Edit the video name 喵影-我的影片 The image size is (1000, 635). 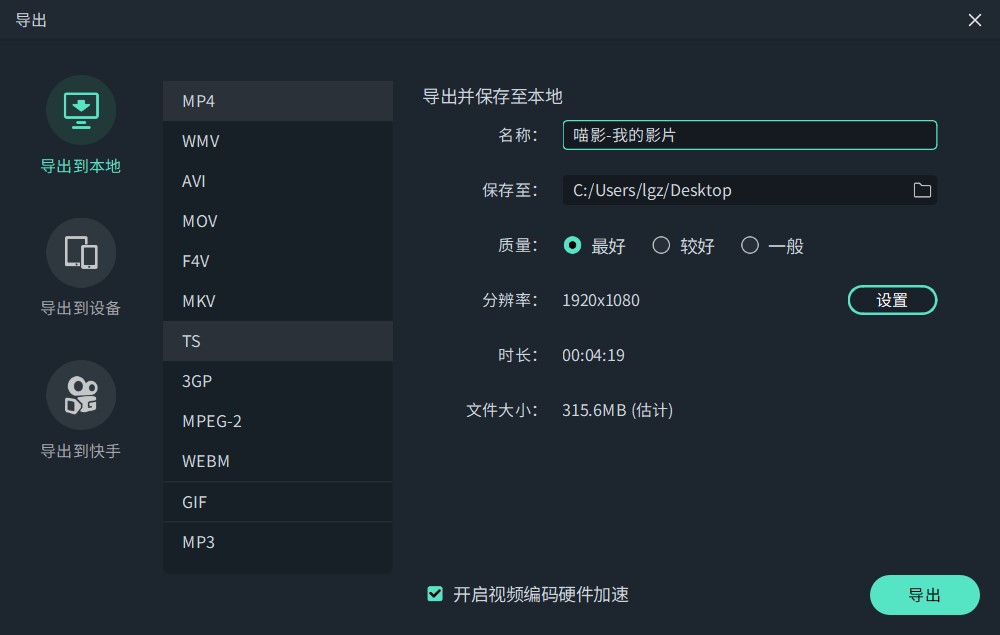point(750,134)
